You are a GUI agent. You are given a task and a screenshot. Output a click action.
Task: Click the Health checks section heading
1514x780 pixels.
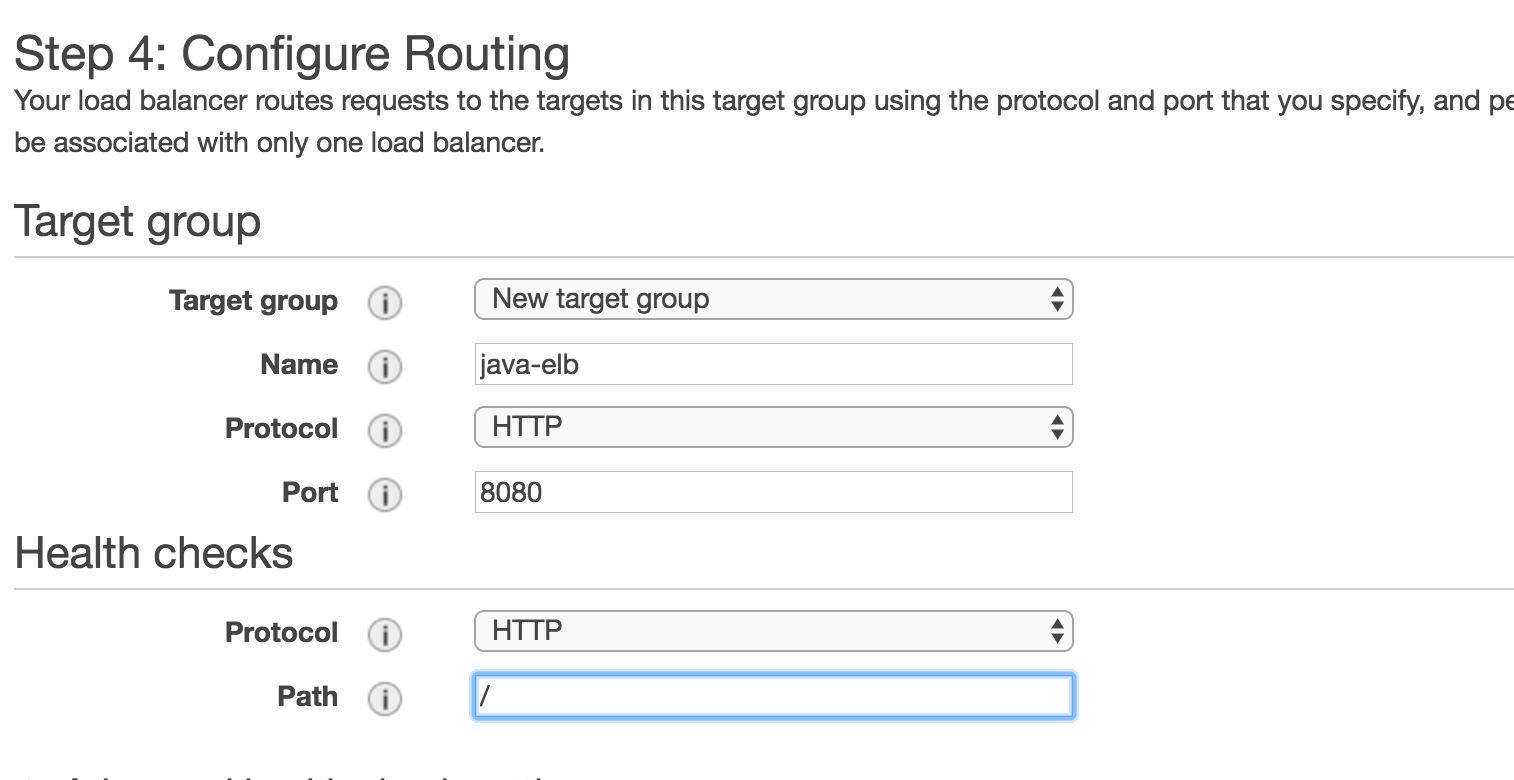[154, 553]
